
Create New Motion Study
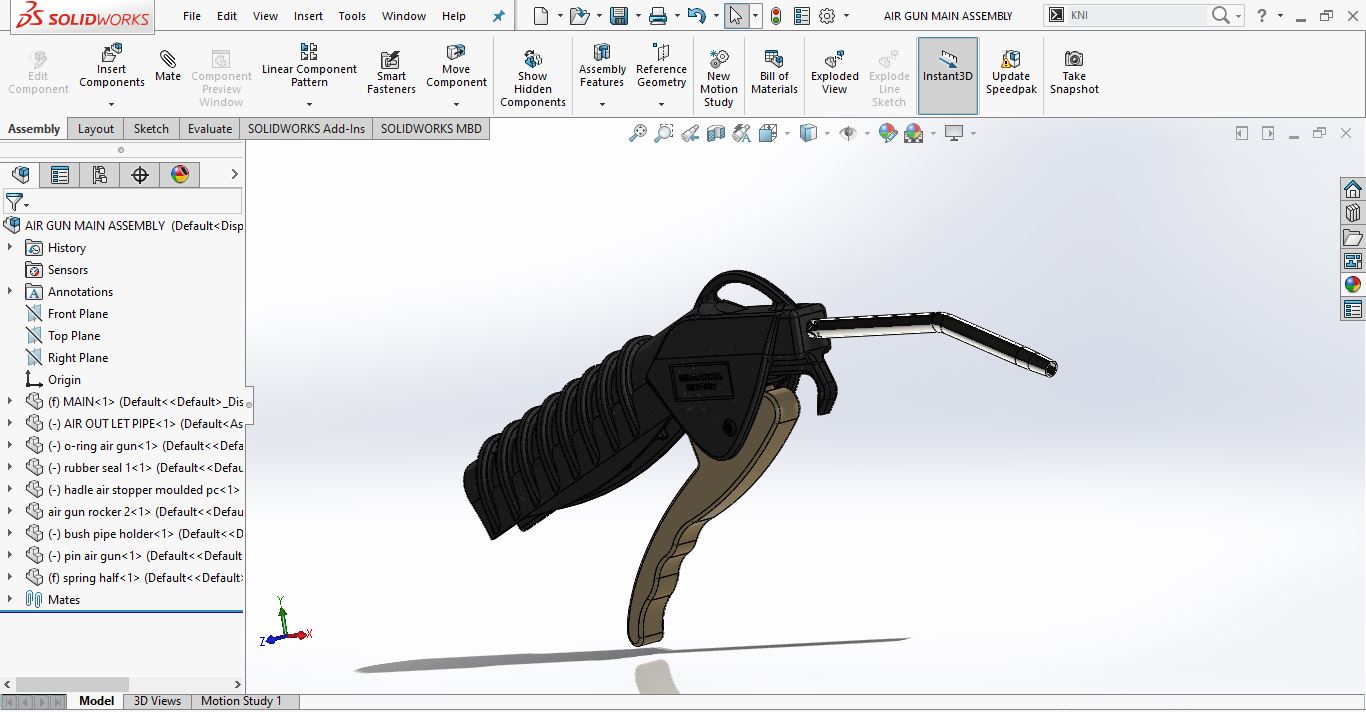point(718,78)
